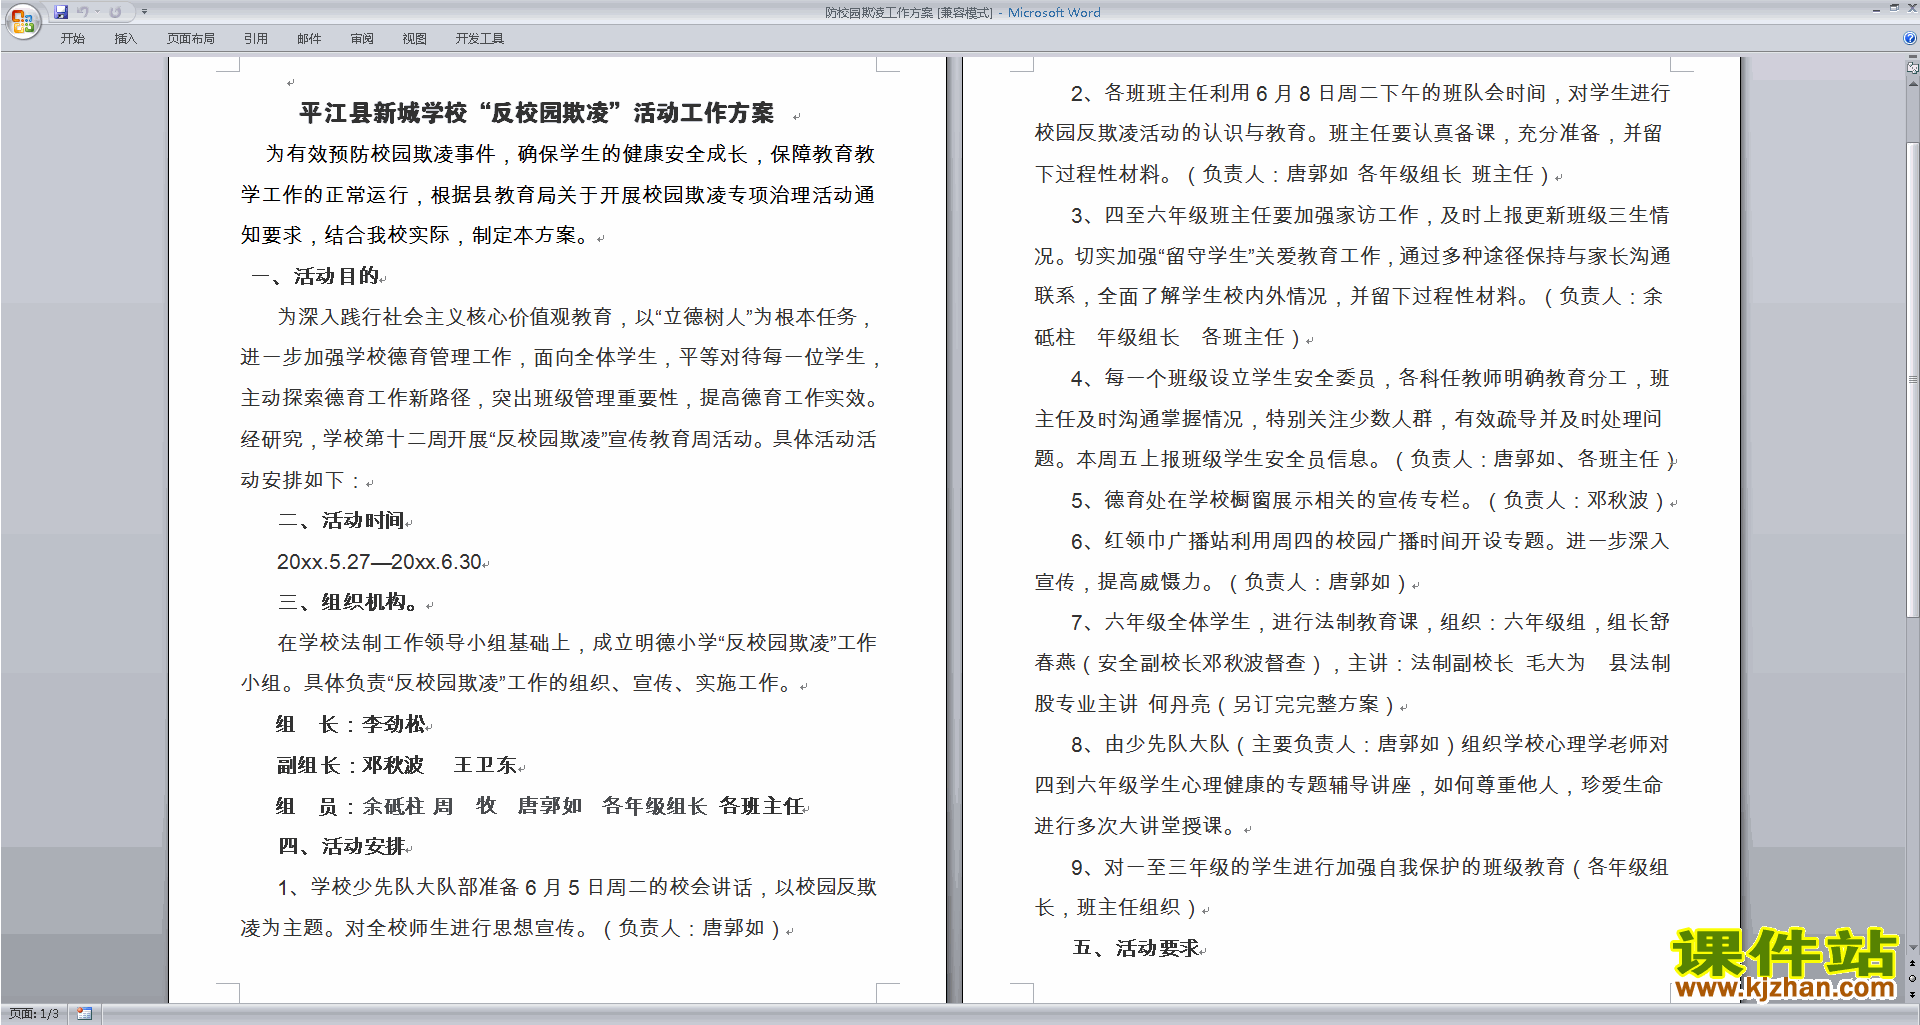Open the 开发工具 ribbon tab
Image resolution: width=1920 pixels, height=1025 pixels.
click(x=480, y=39)
